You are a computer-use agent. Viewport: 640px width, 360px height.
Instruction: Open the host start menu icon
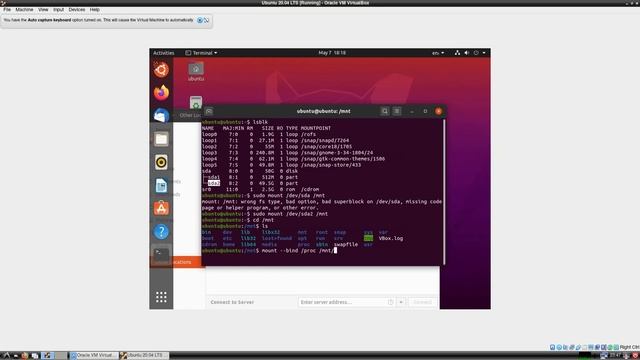coord(6,356)
